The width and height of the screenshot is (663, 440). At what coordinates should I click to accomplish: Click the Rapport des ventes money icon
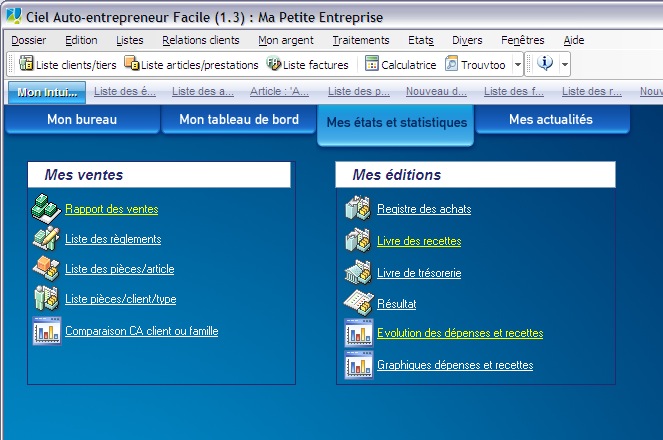47,208
